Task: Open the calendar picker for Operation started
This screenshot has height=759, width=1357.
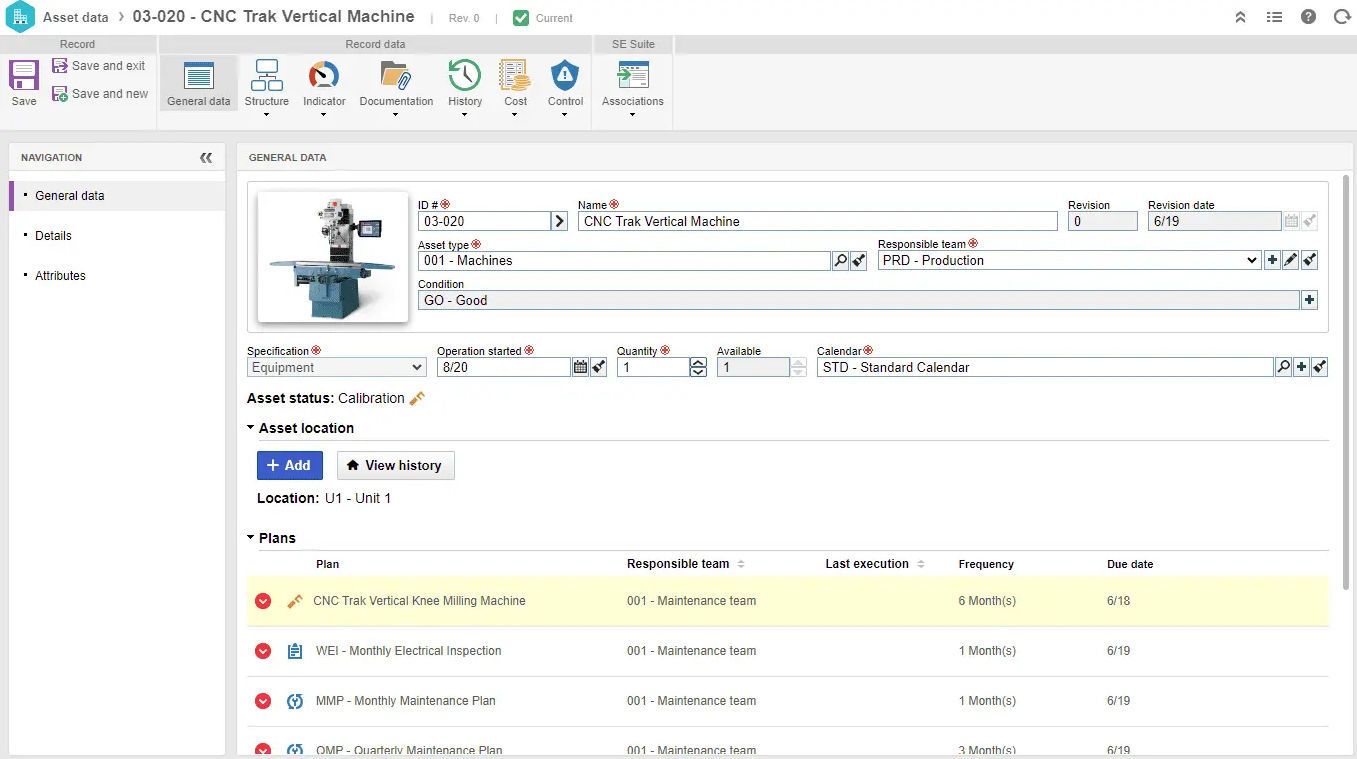Action: pos(580,367)
